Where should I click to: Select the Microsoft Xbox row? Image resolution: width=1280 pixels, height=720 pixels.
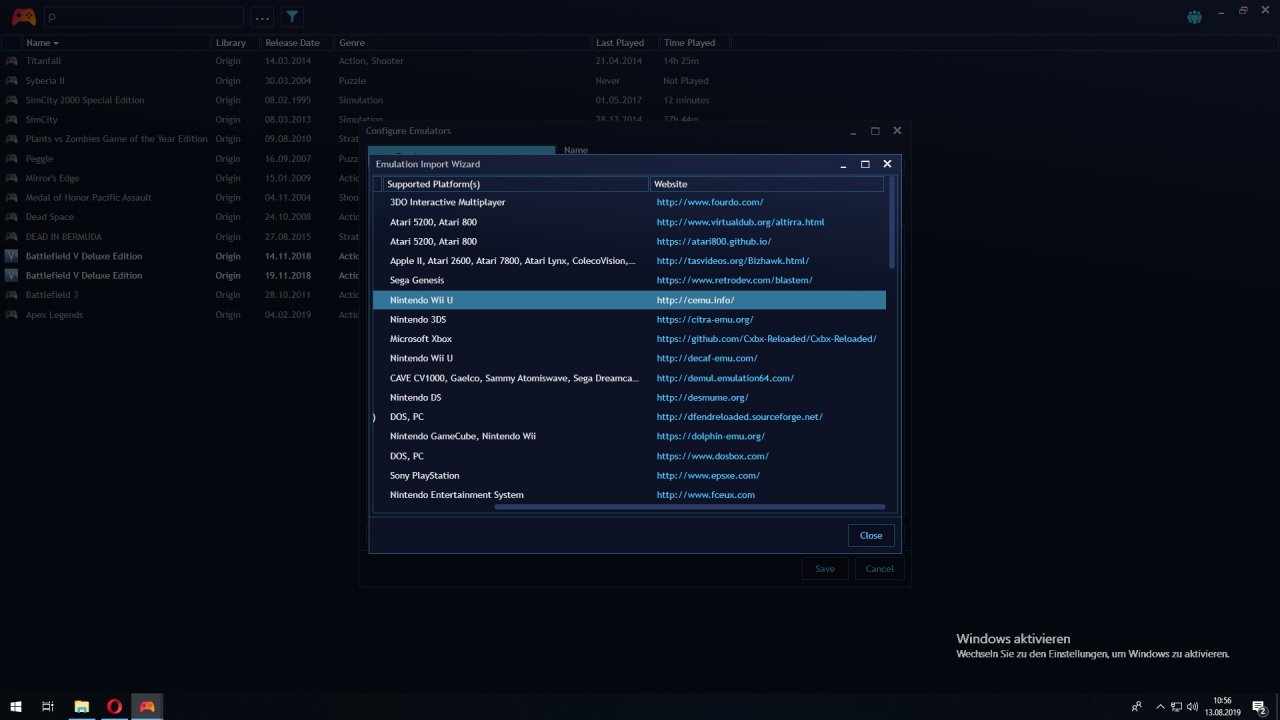click(x=629, y=339)
